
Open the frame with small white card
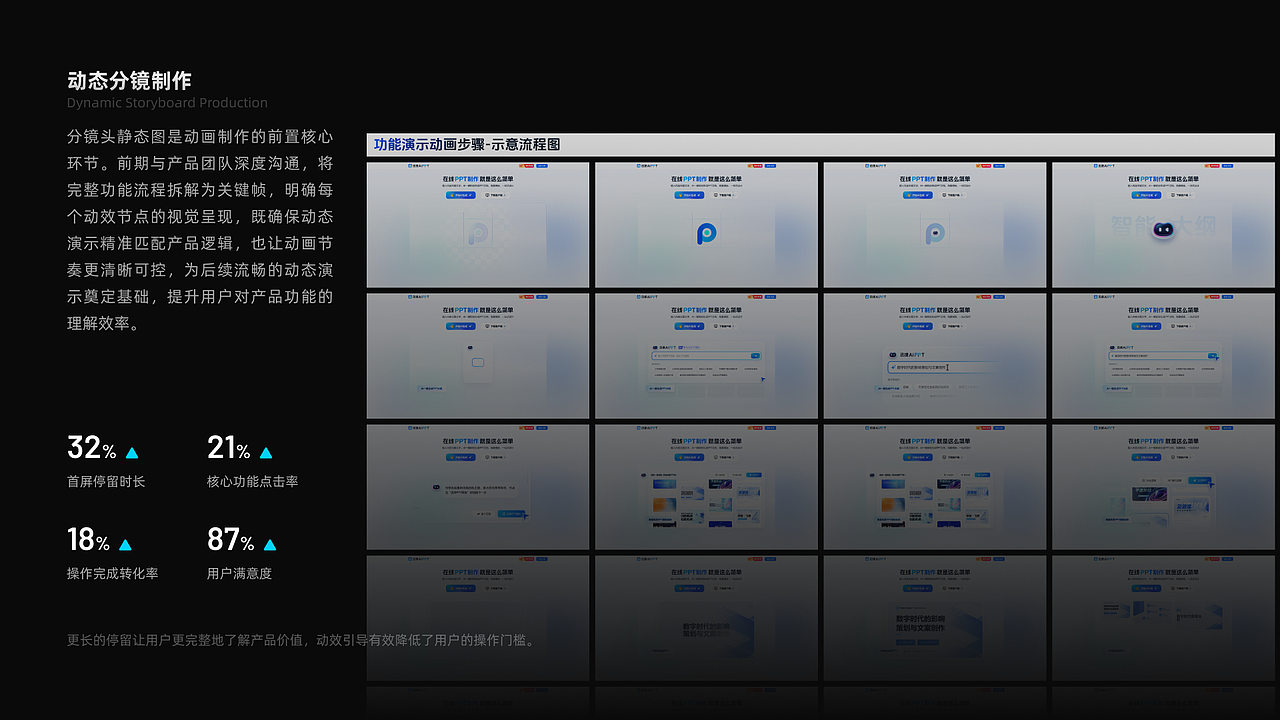click(x=478, y=356)
